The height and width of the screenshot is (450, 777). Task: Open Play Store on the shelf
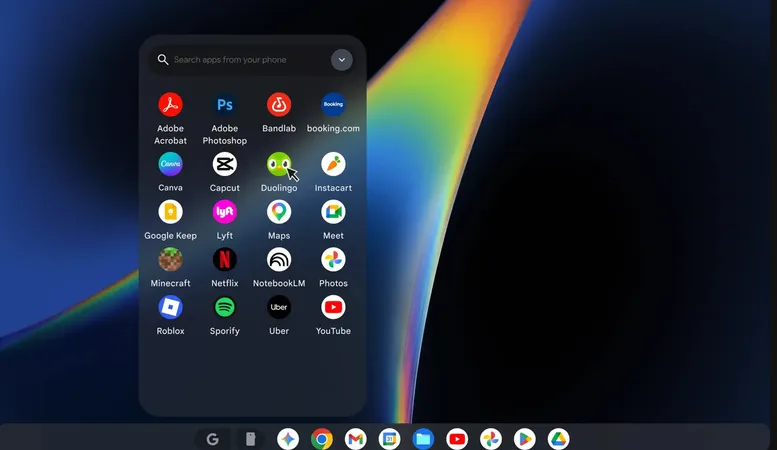click(525, 439)
